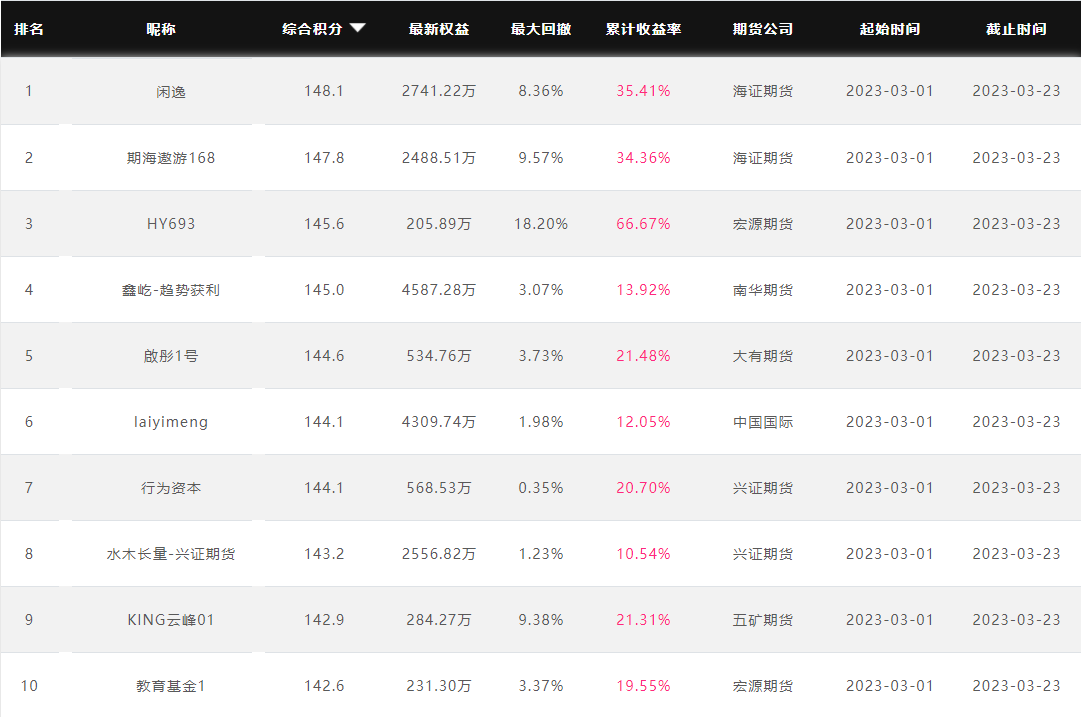Click 兴证期货 in 行为资本 row
This screenshot has height=717, width=1081.
pyautogui.click(x=762, y=488)
